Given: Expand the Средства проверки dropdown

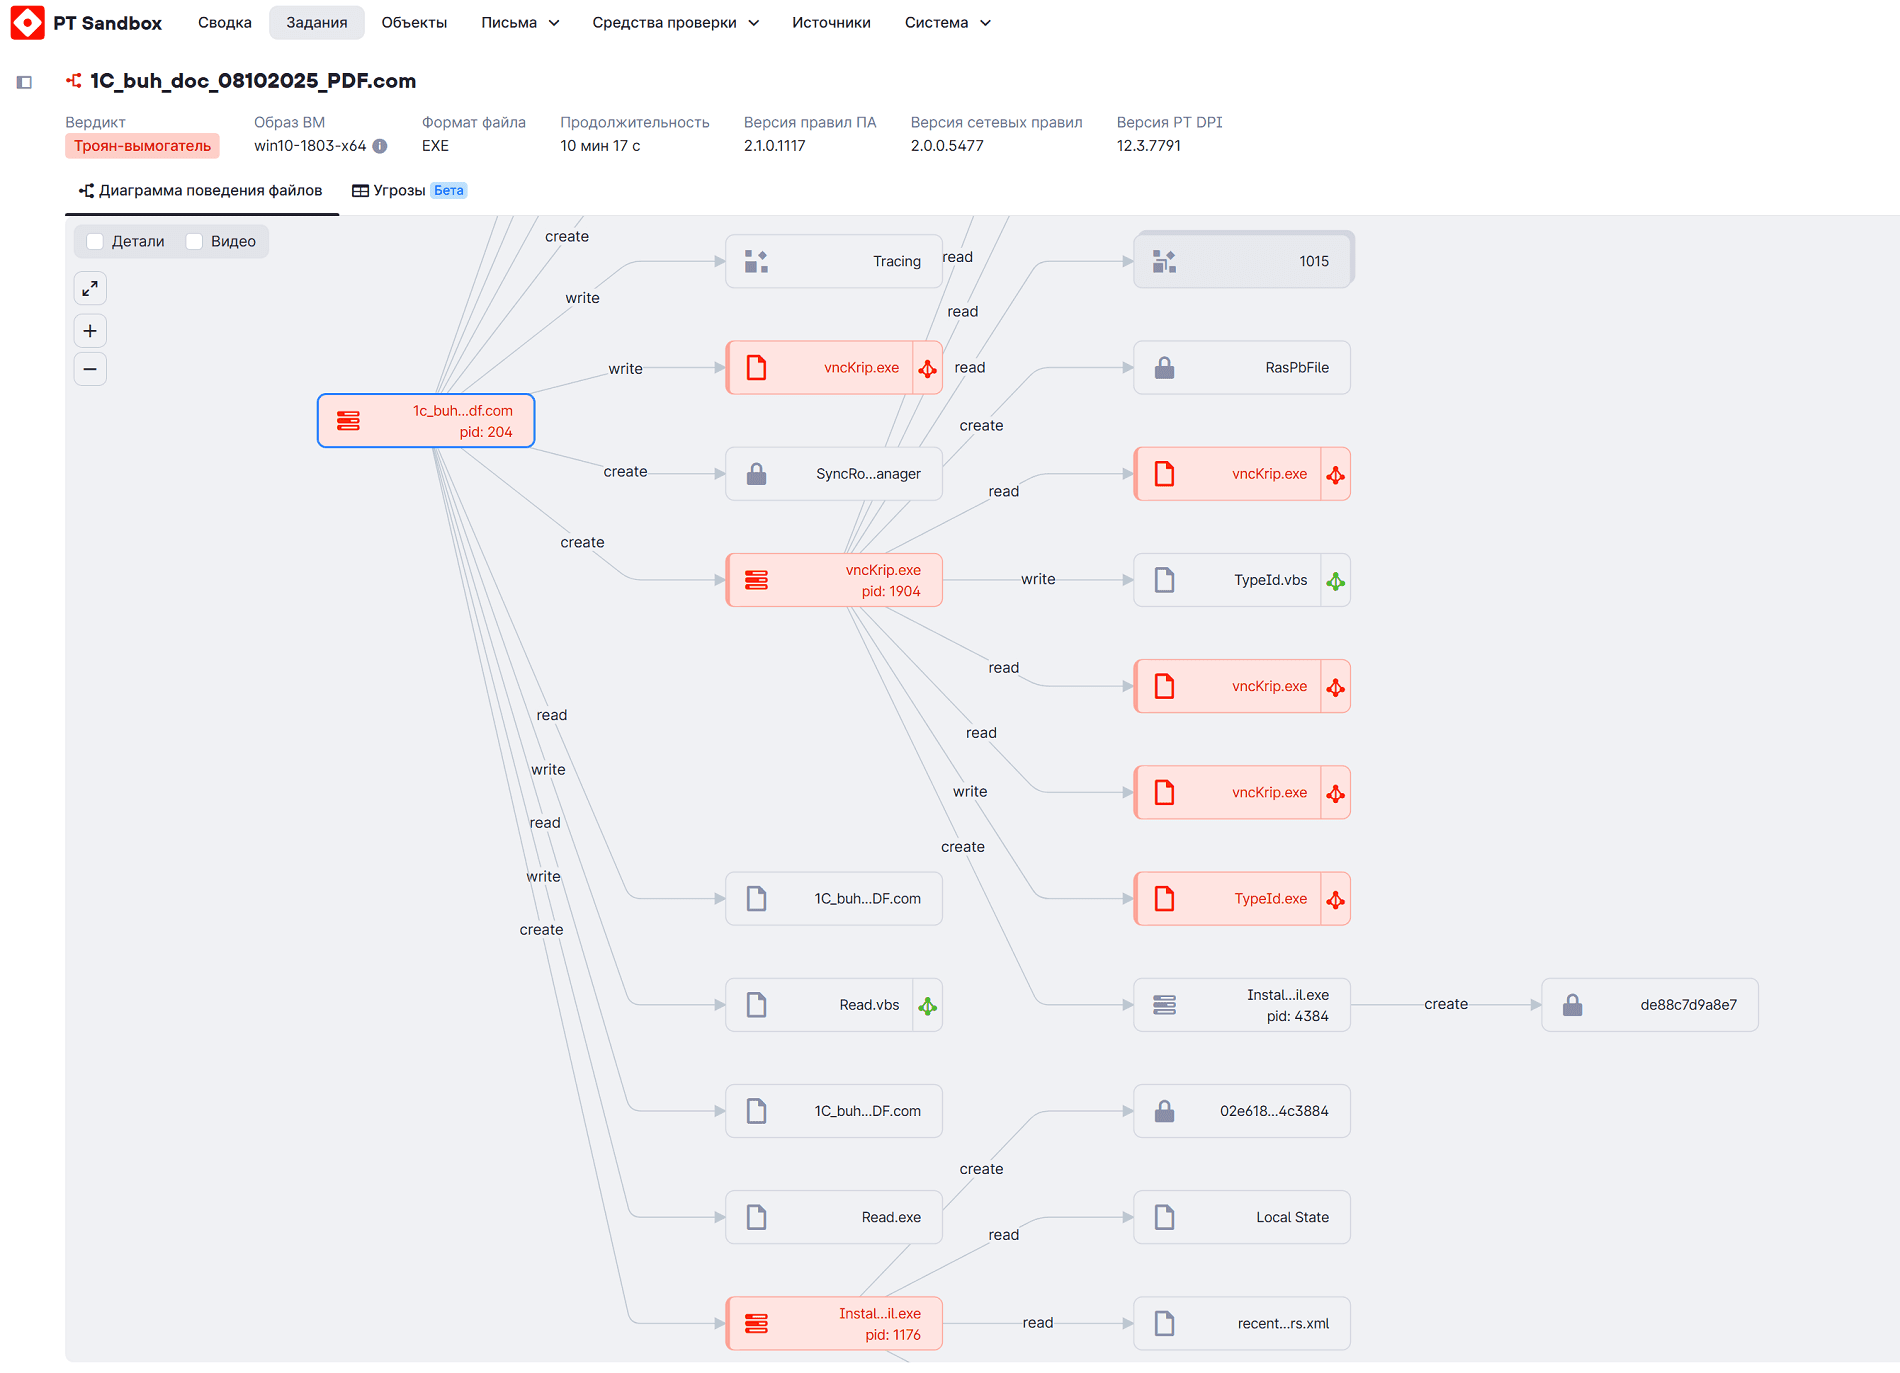Looking at the screenshot, I should (x=675, y=22).
